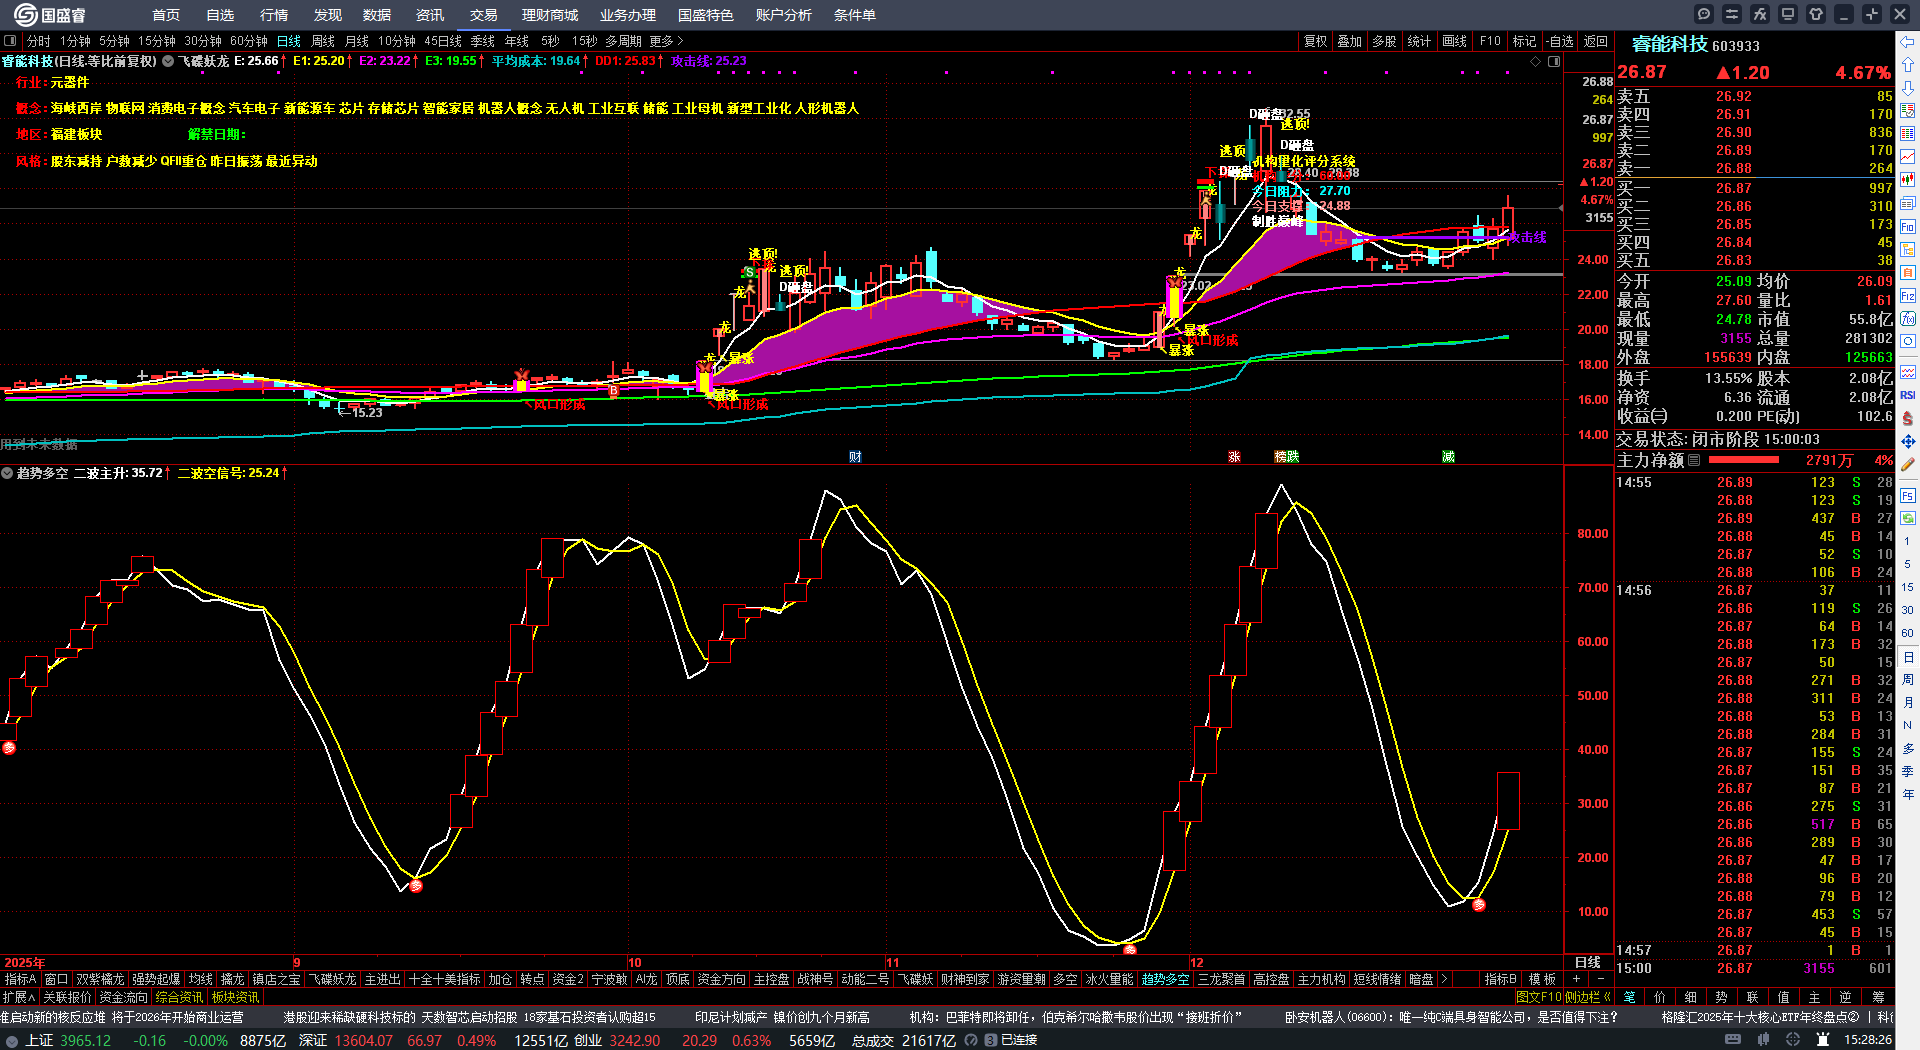Click the list icon beside 主力净额
This screenshot has width=1920, height=1050.
pyautogui.click(x=1694, y=460)
